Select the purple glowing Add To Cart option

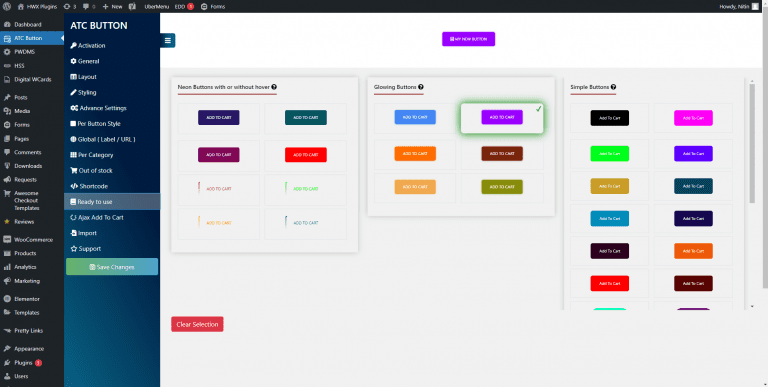tap(502, 117)
